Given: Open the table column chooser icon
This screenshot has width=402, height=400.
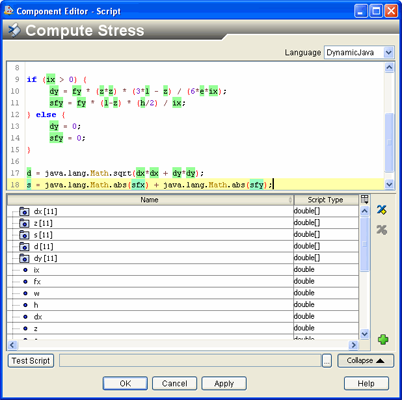Looking at the screenshot, I should [x=365, y=200].
